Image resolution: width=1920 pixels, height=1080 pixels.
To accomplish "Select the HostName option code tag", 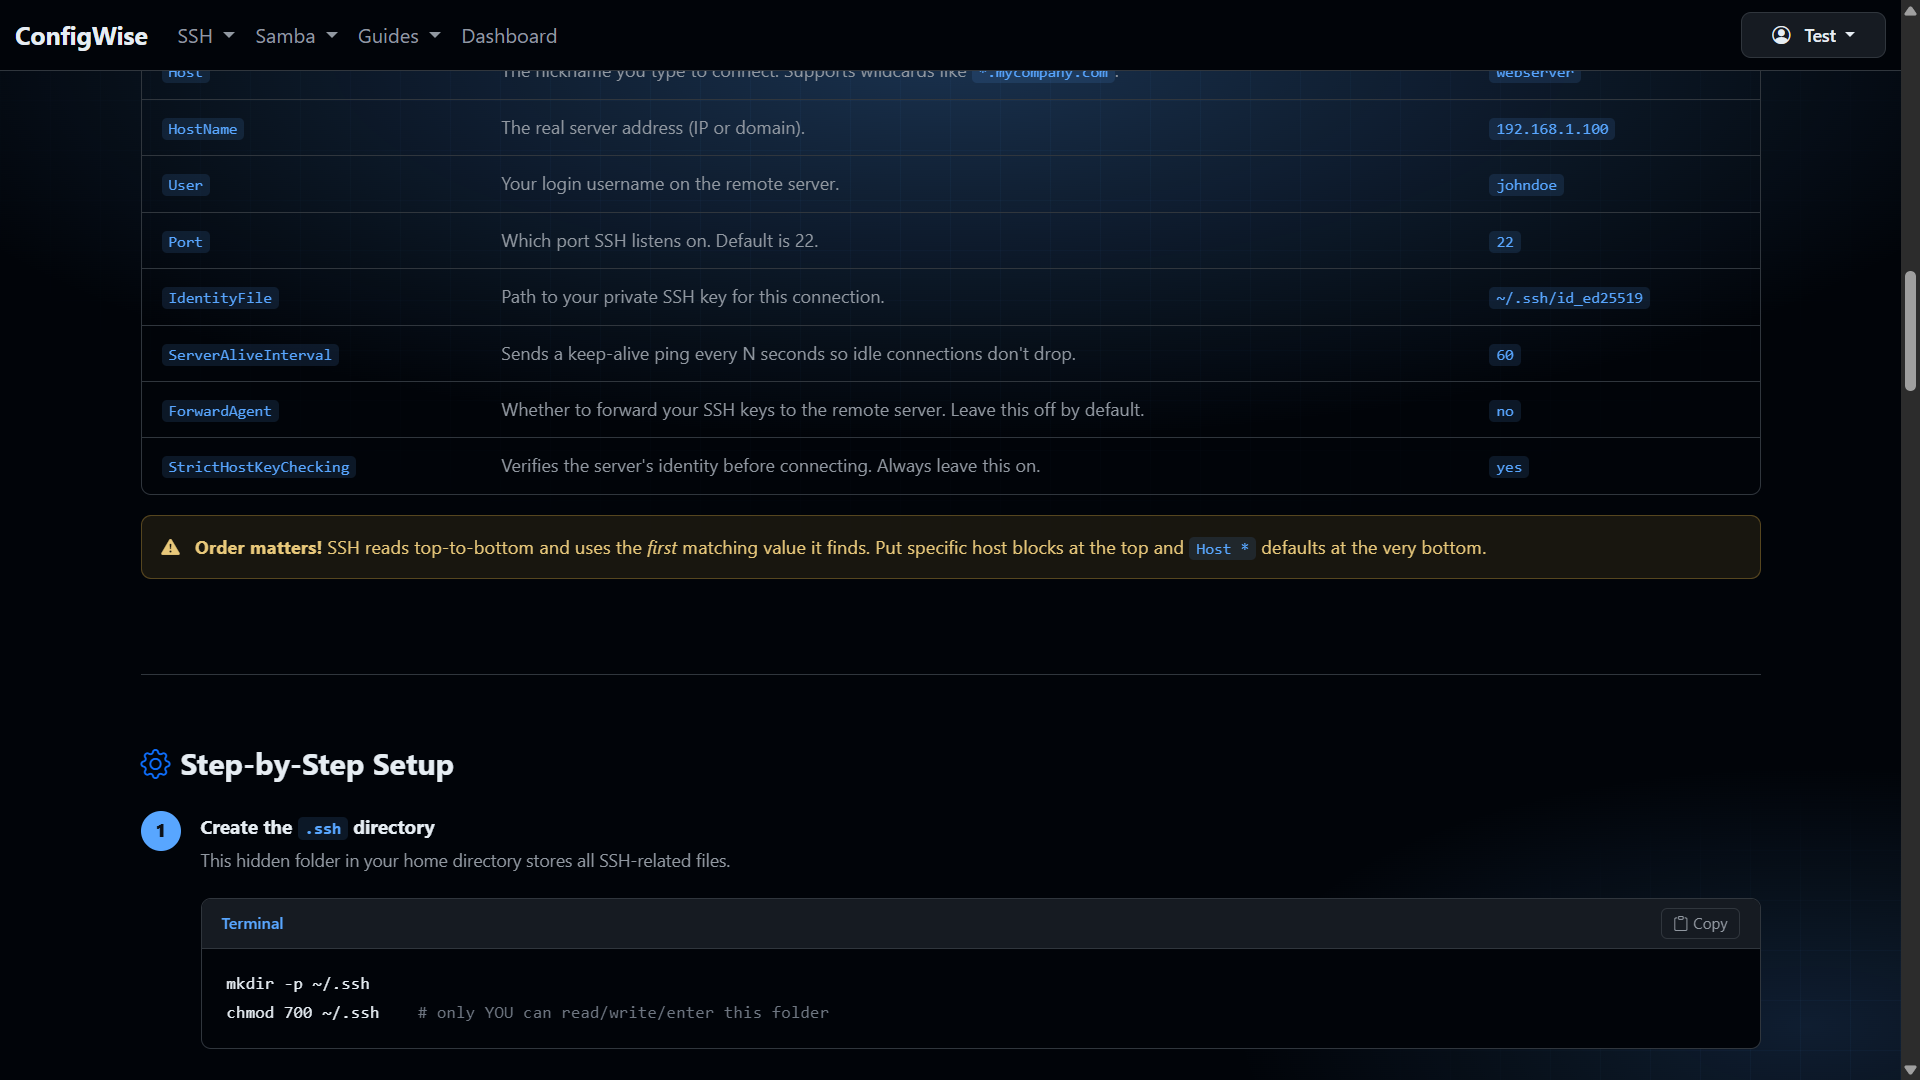I will click(x=203, y=129).
